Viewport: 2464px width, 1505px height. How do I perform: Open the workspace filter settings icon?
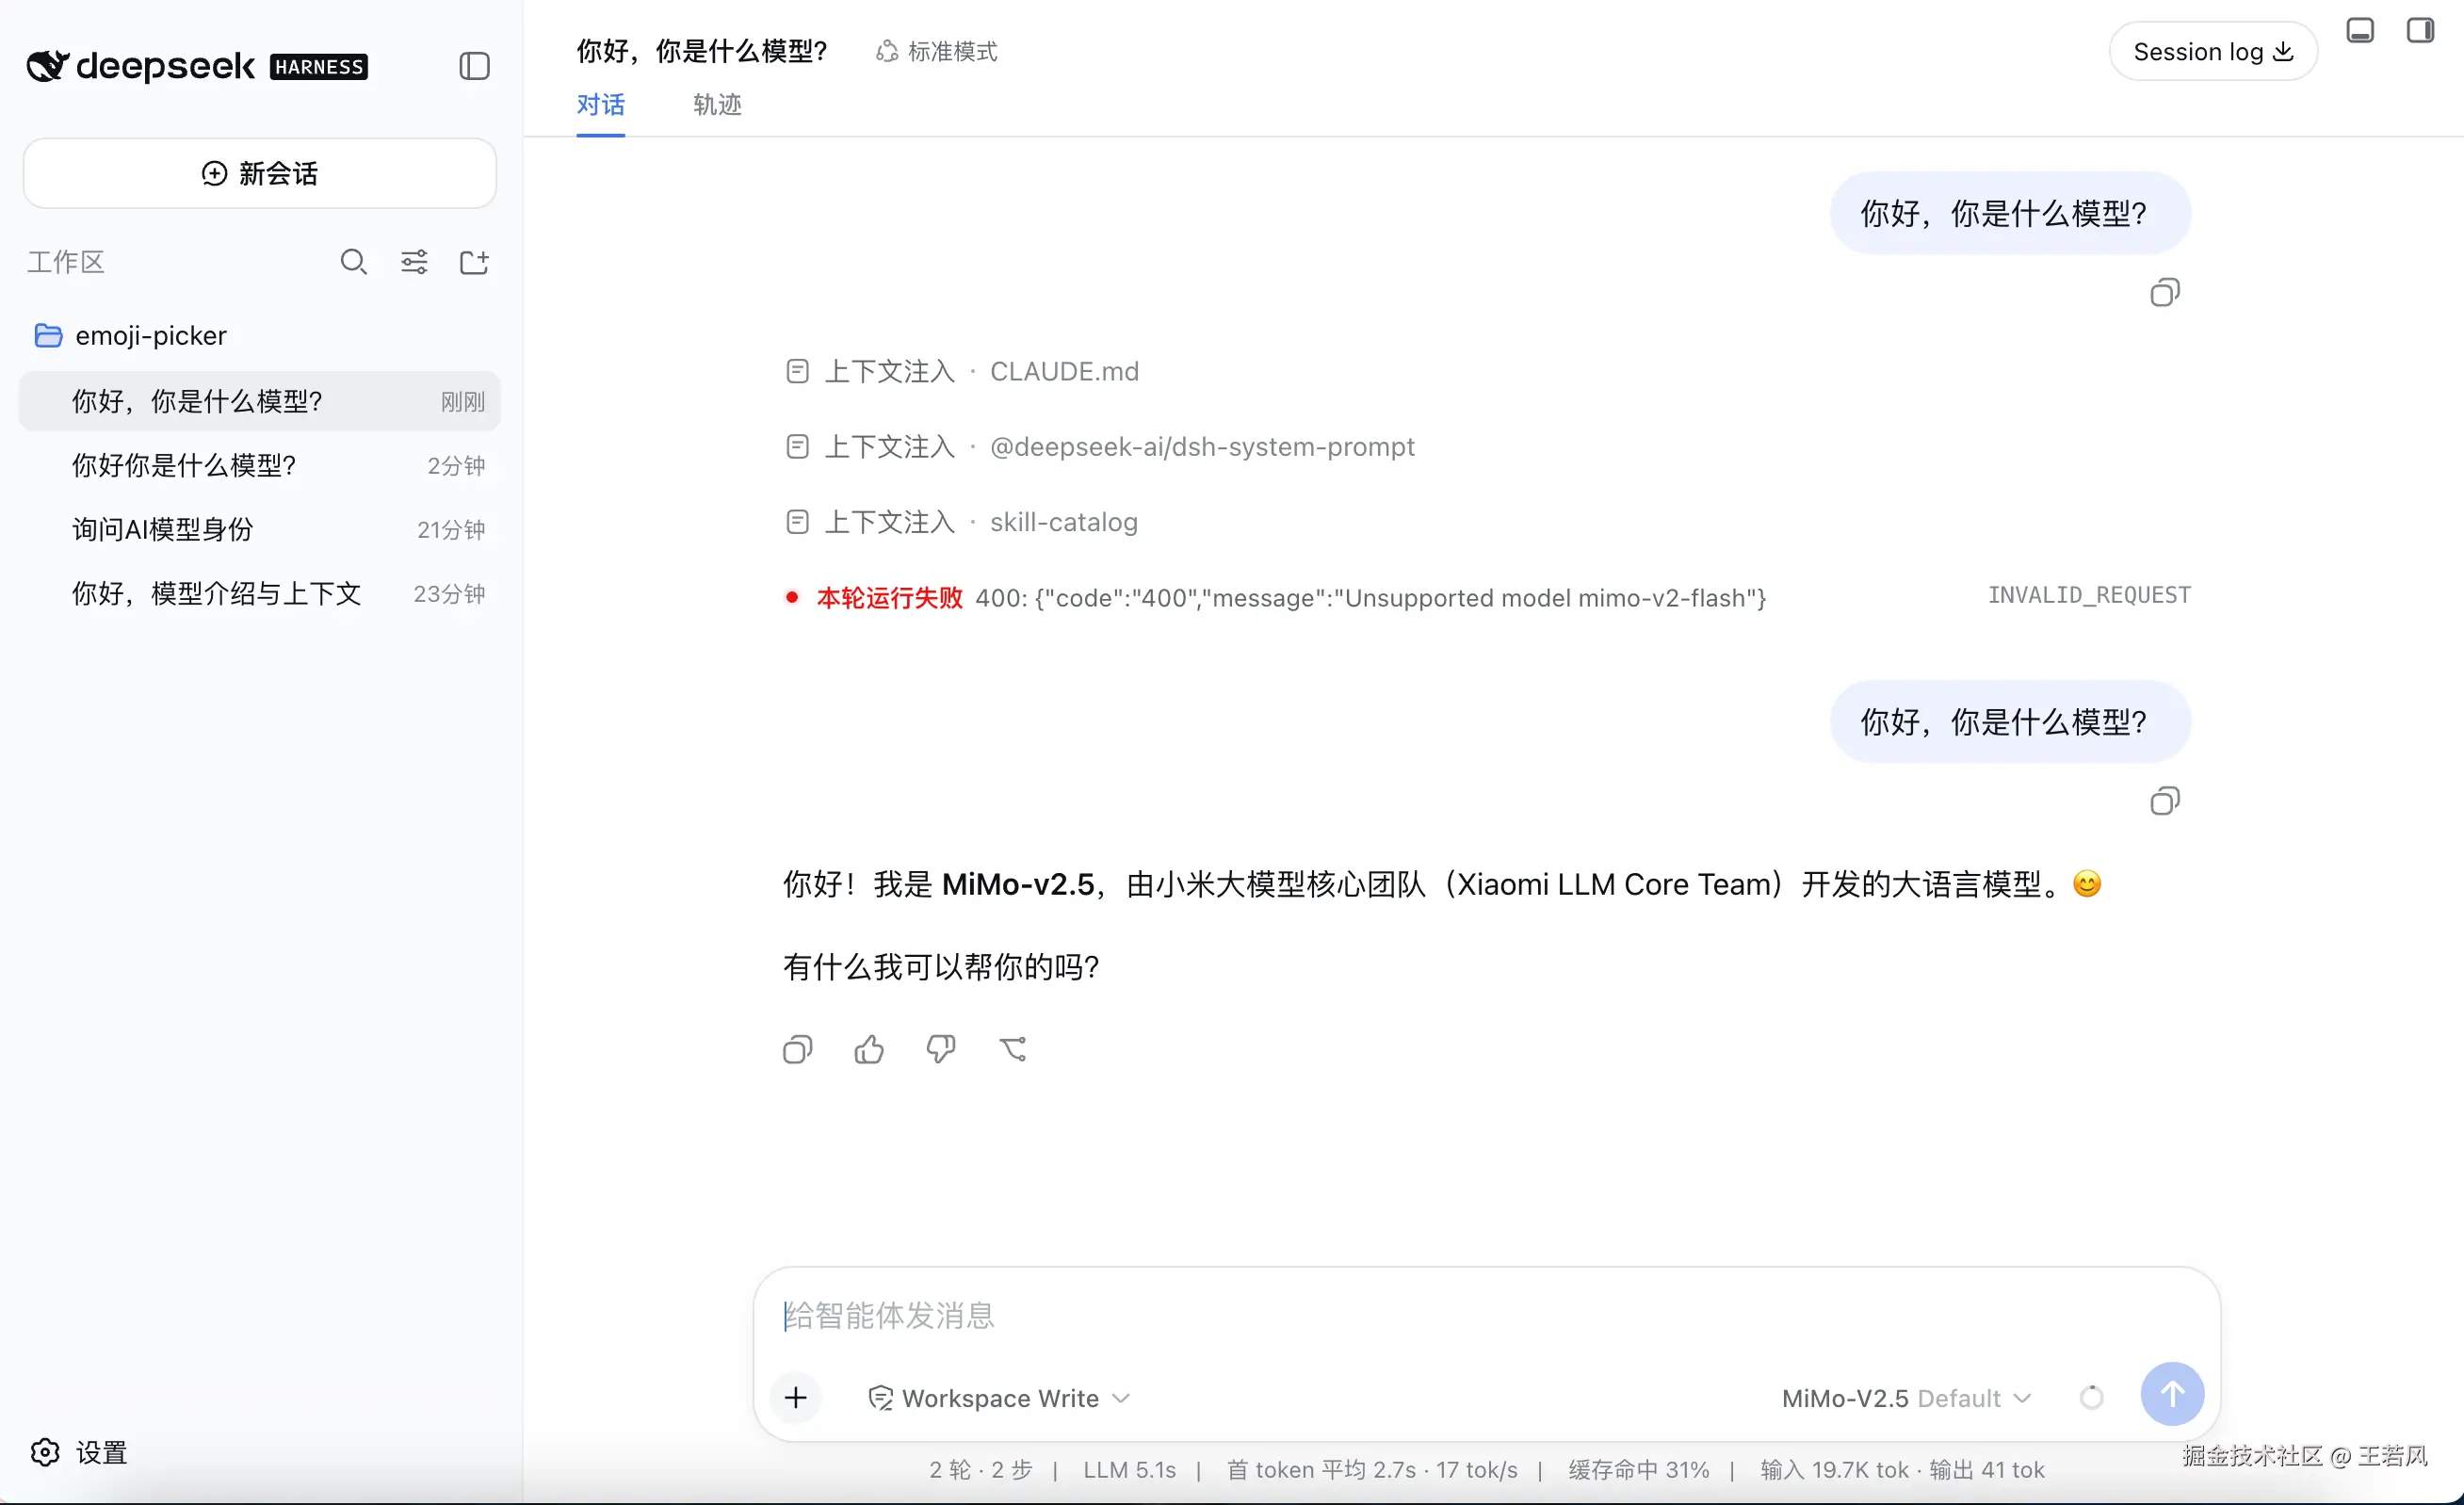click(414, 262)
